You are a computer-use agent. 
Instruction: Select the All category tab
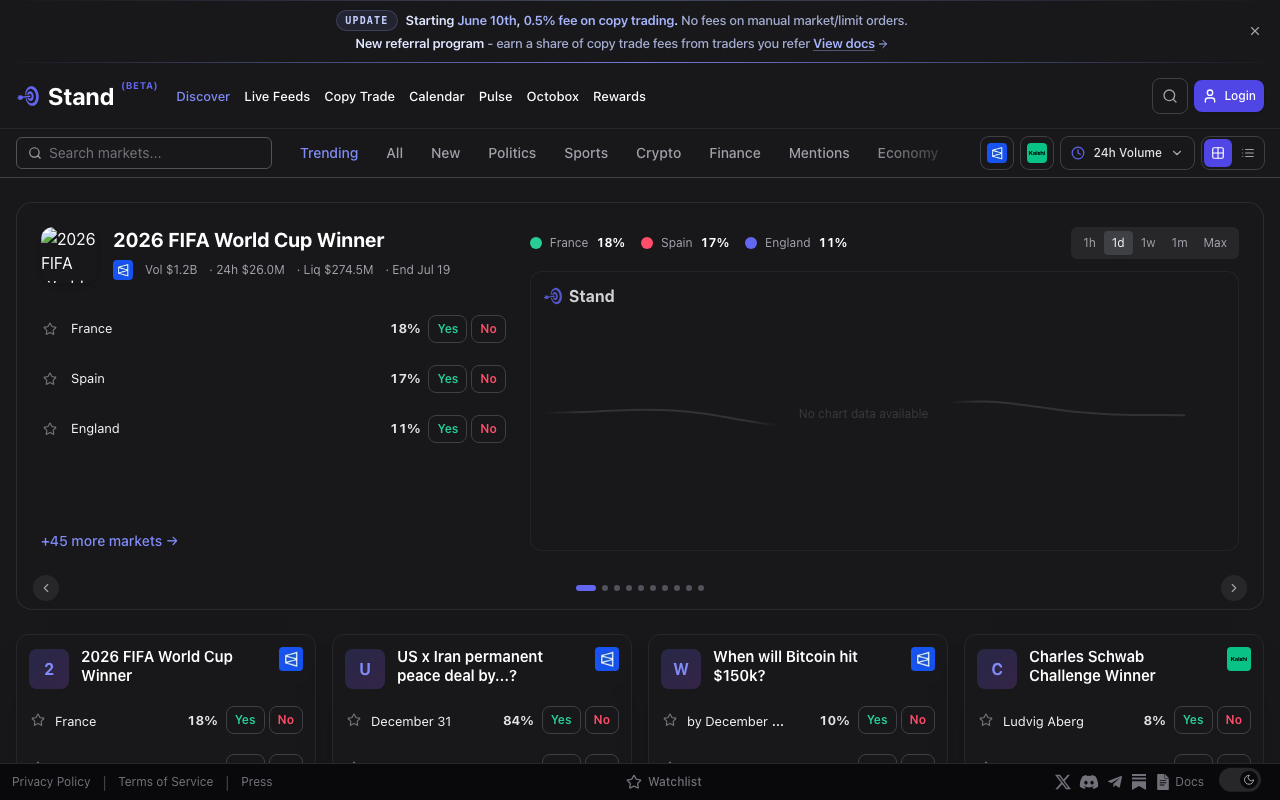395,153
